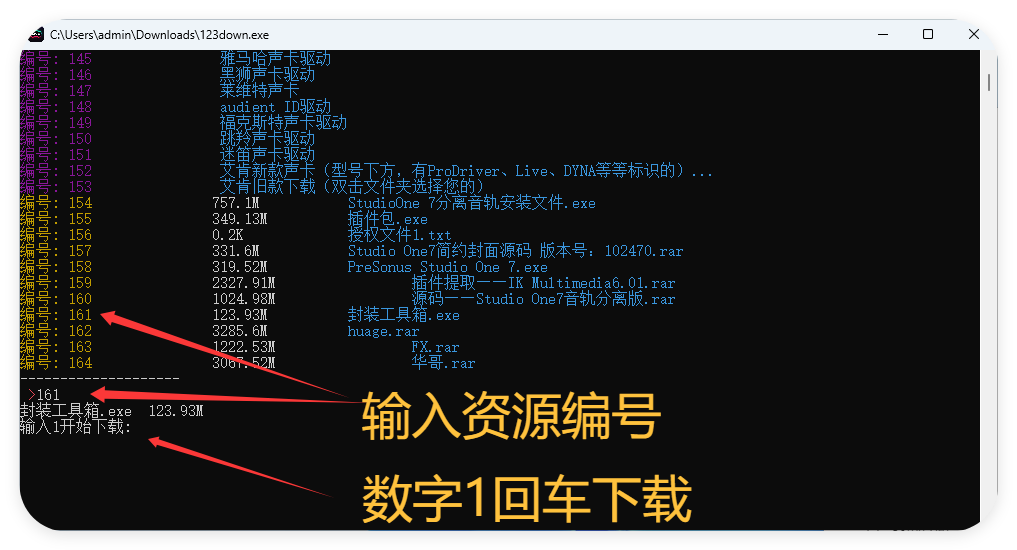1017x550 pixels.
Task: Click the blue 封装工具箱.exe filename in the numbered list
Action: pos(403,315)
